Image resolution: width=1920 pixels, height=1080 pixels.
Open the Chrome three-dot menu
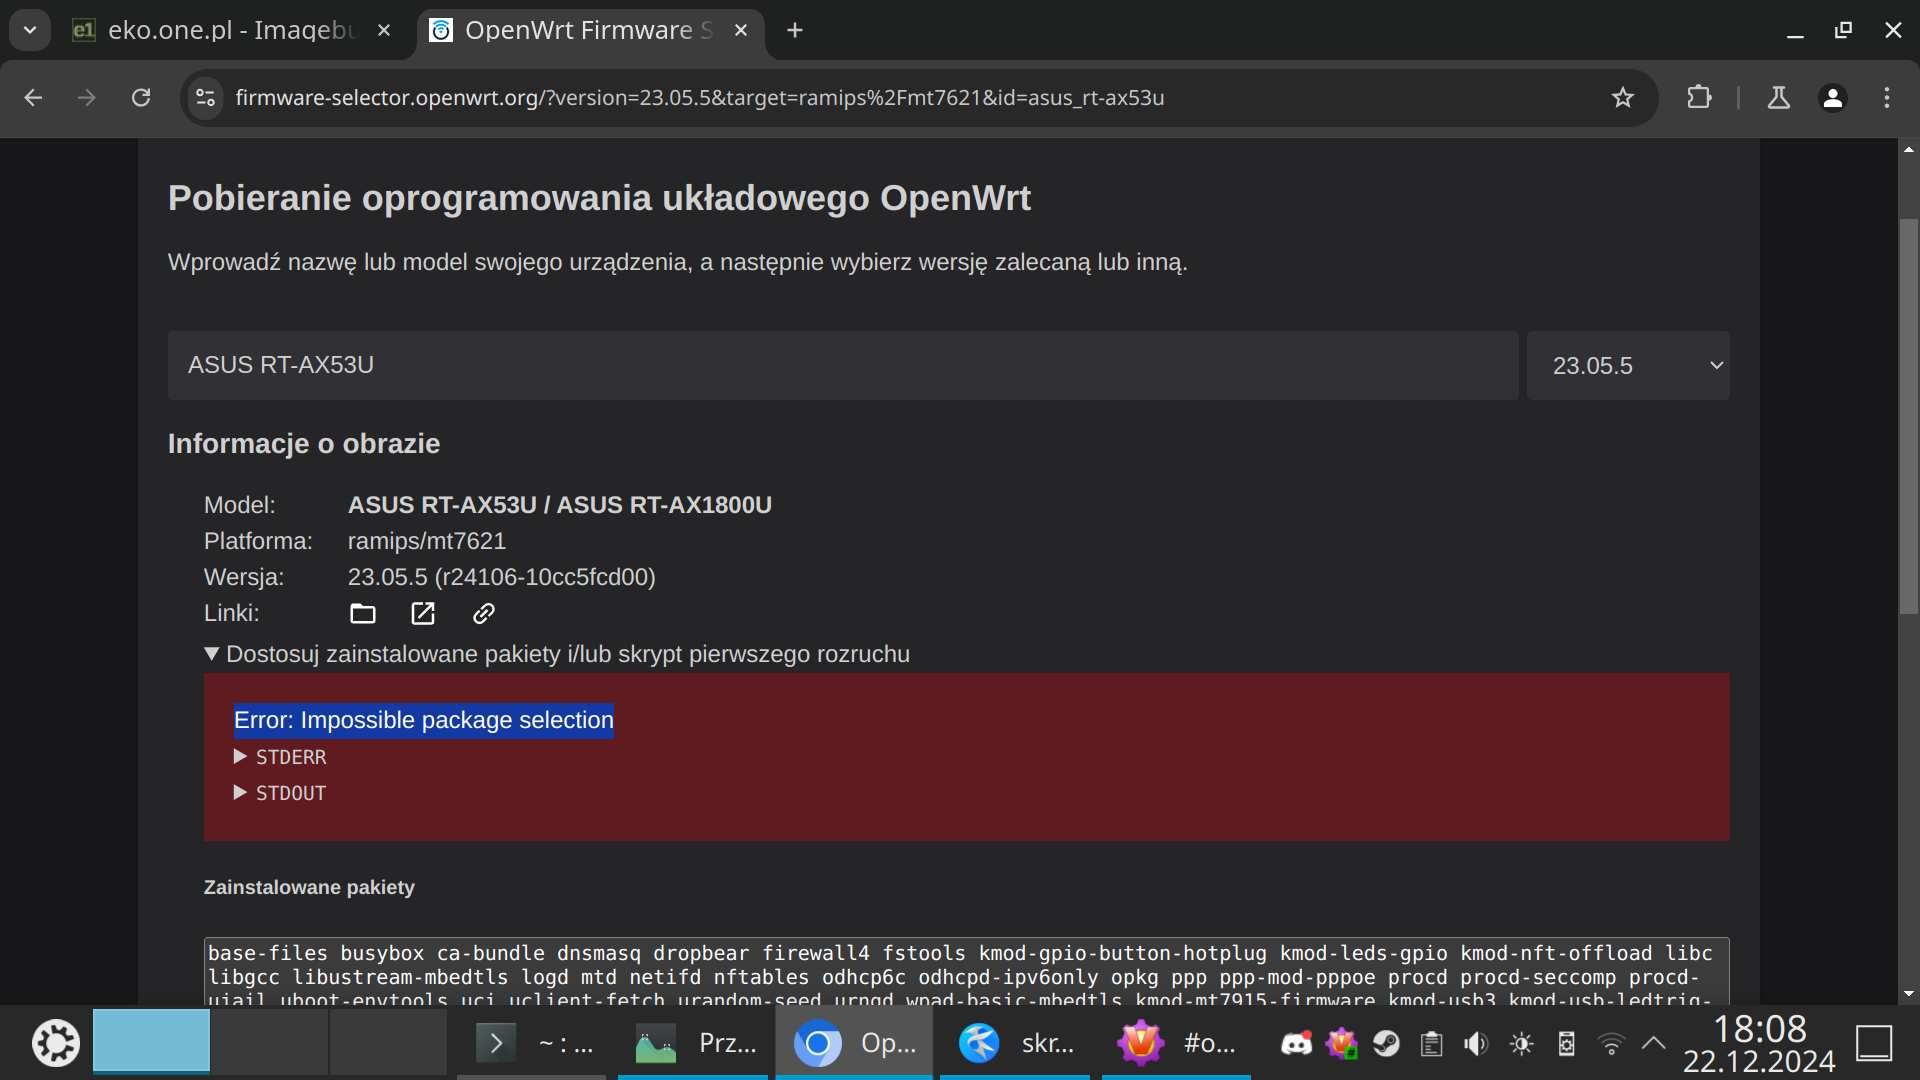click(x=1887, y=98)
